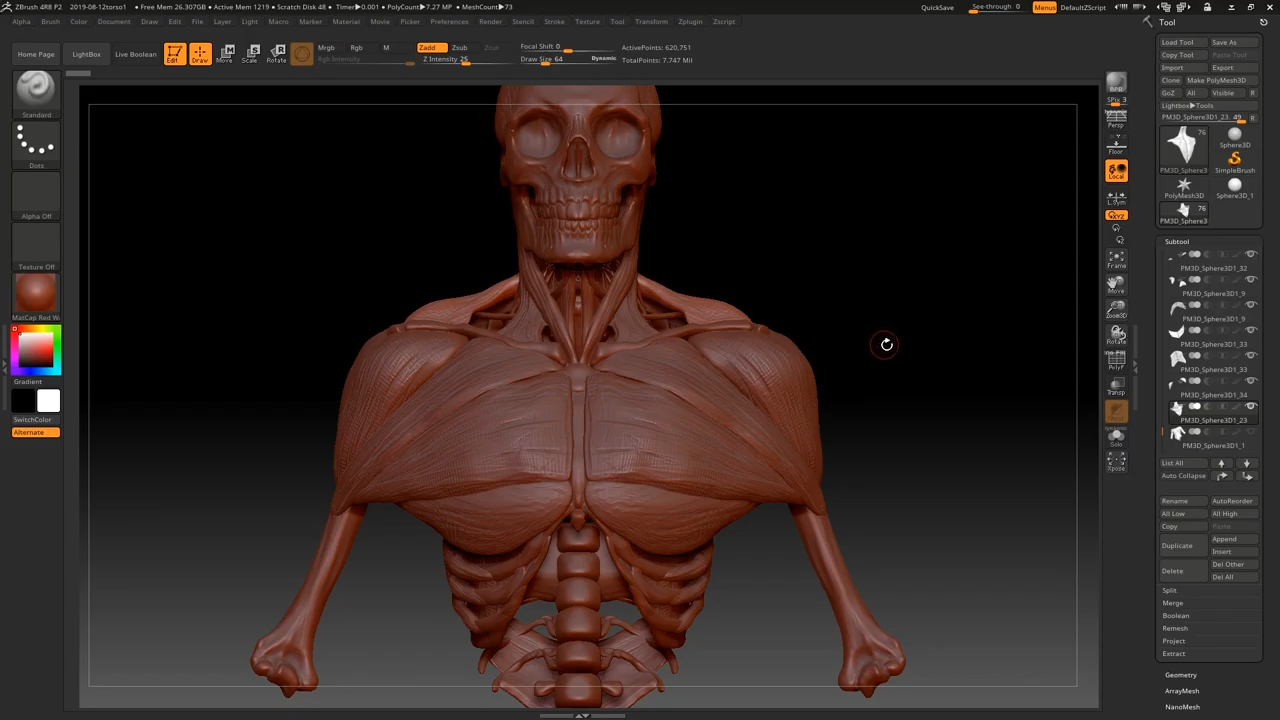Click the Gizmo 3D sphere icon

tap(302, 54)
